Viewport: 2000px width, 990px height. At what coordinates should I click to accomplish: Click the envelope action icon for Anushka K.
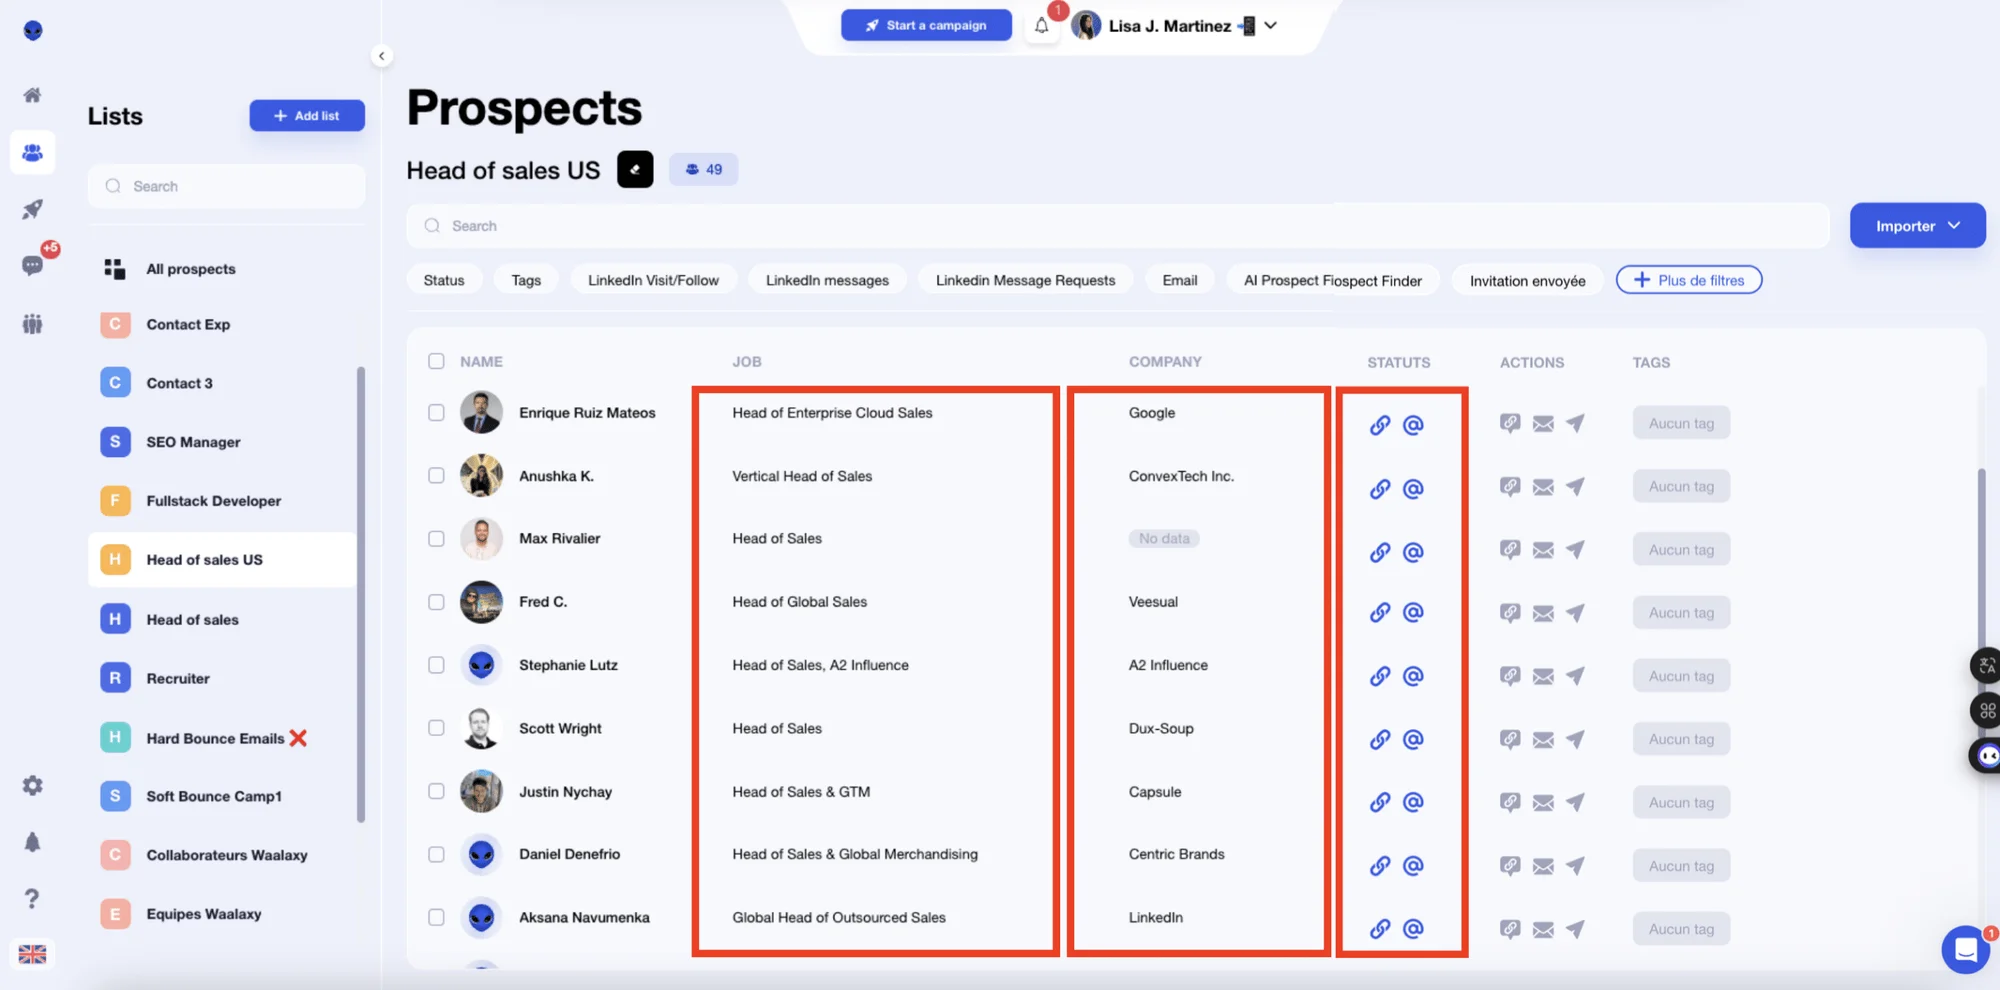(1543, 487)
